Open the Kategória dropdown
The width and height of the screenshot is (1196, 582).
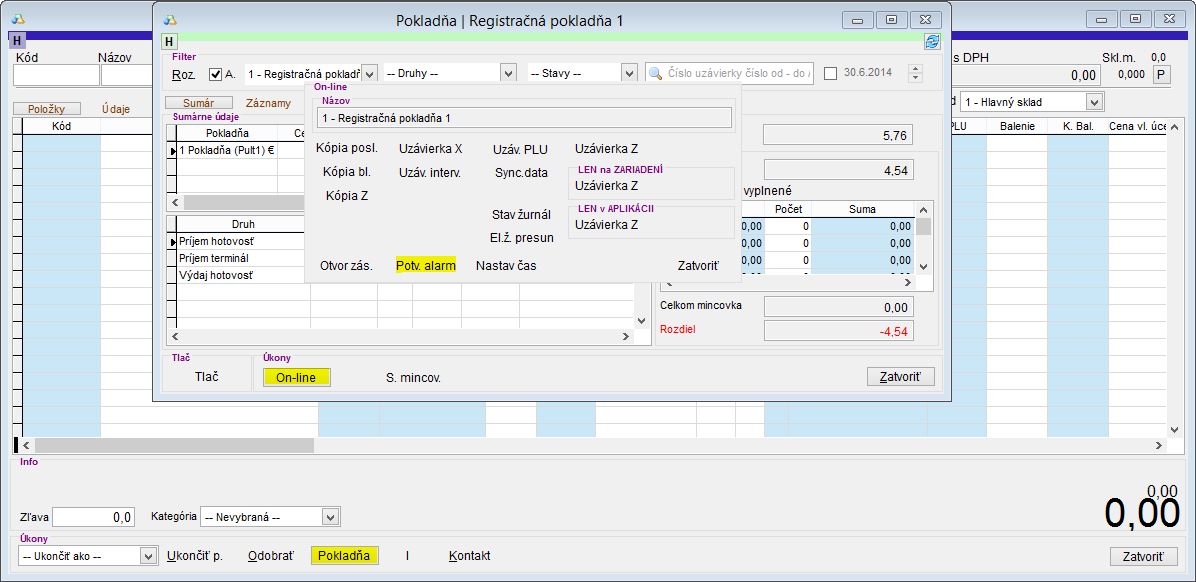(330, 517)
